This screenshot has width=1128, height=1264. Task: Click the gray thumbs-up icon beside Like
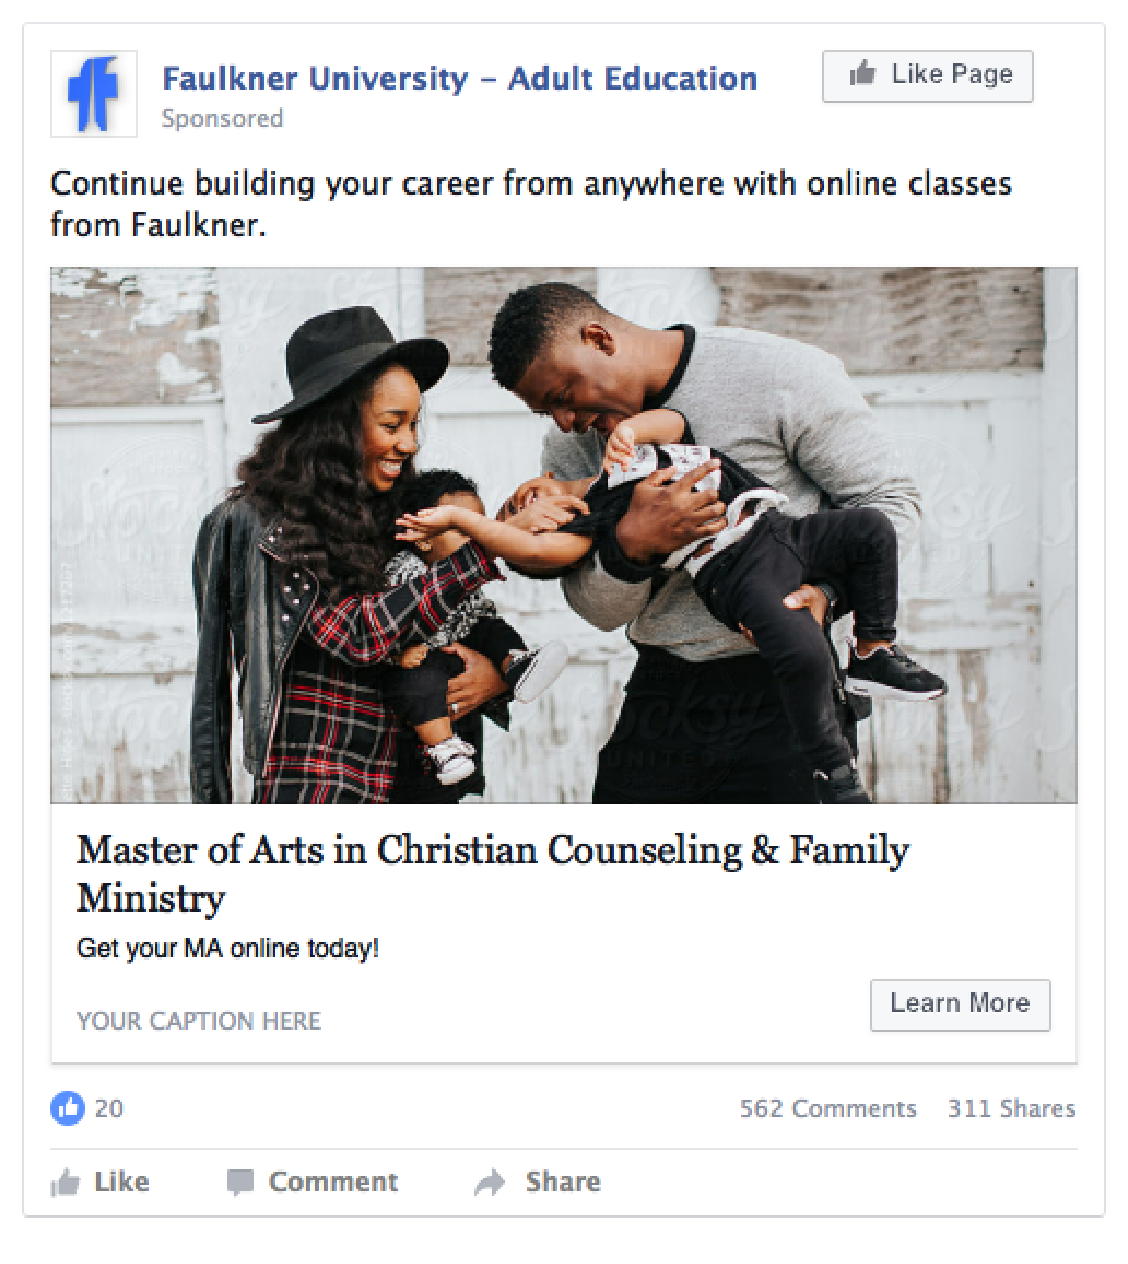point(66,1183)
